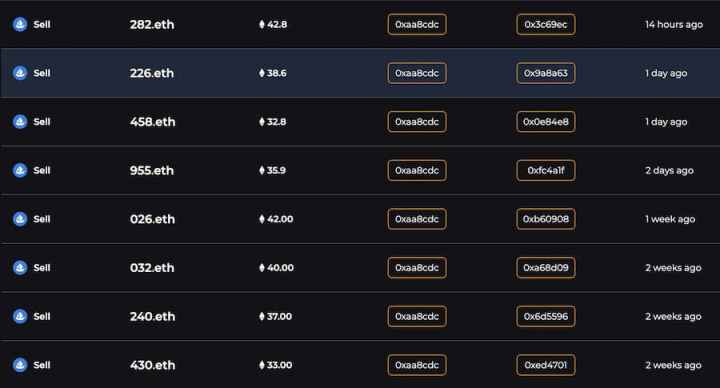Open address 0xa68d09 badge
The width and height of the screenshot is (720, 388).
546,268
